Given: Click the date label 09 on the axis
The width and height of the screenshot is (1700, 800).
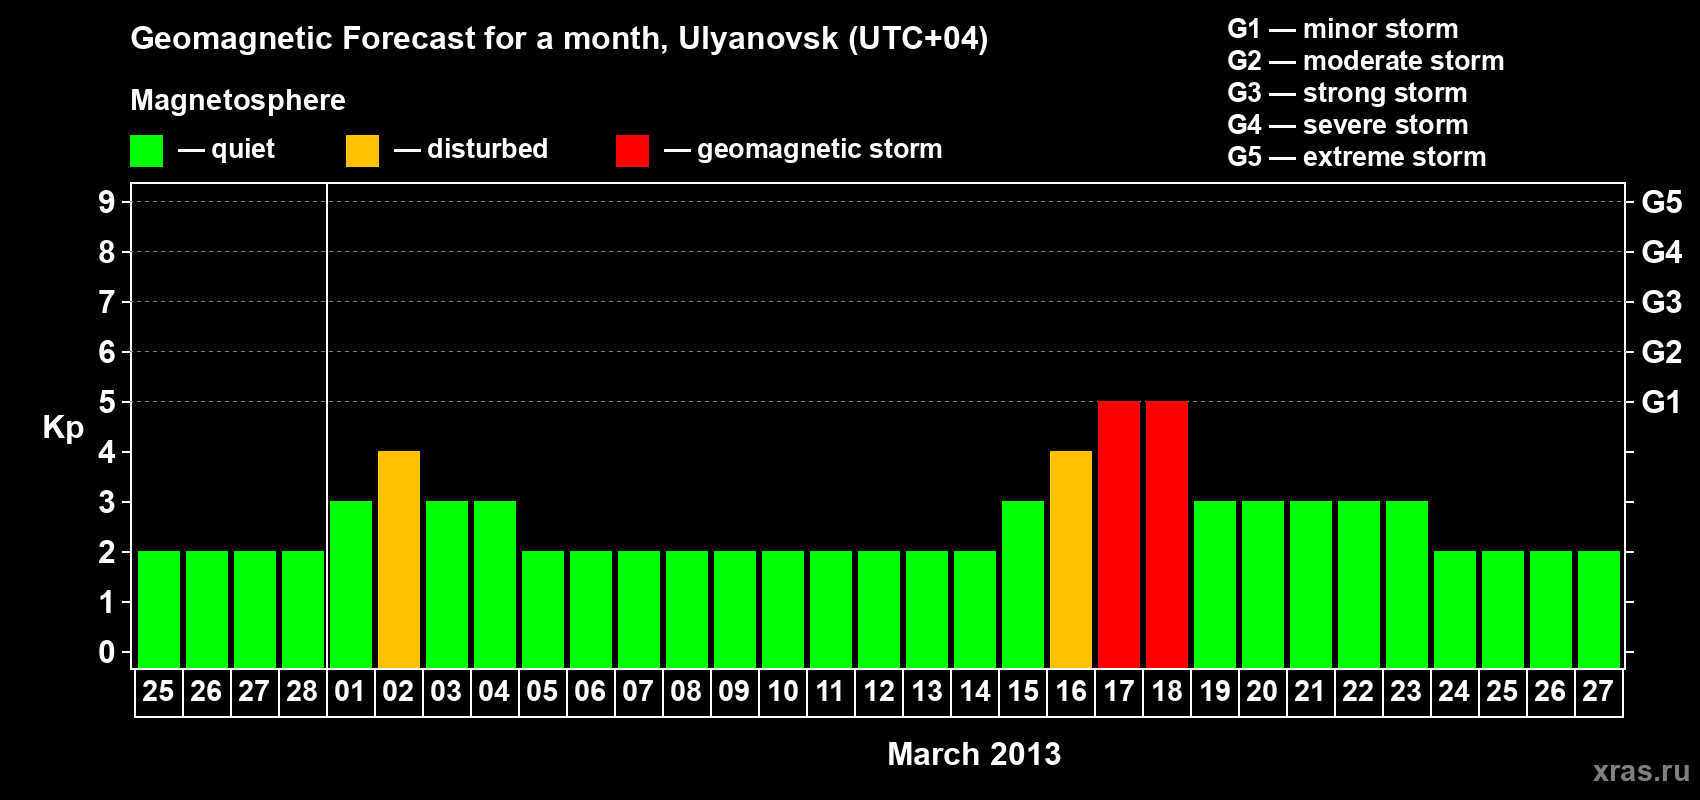Looking at the screenshot, I should (x=734, y=692).
